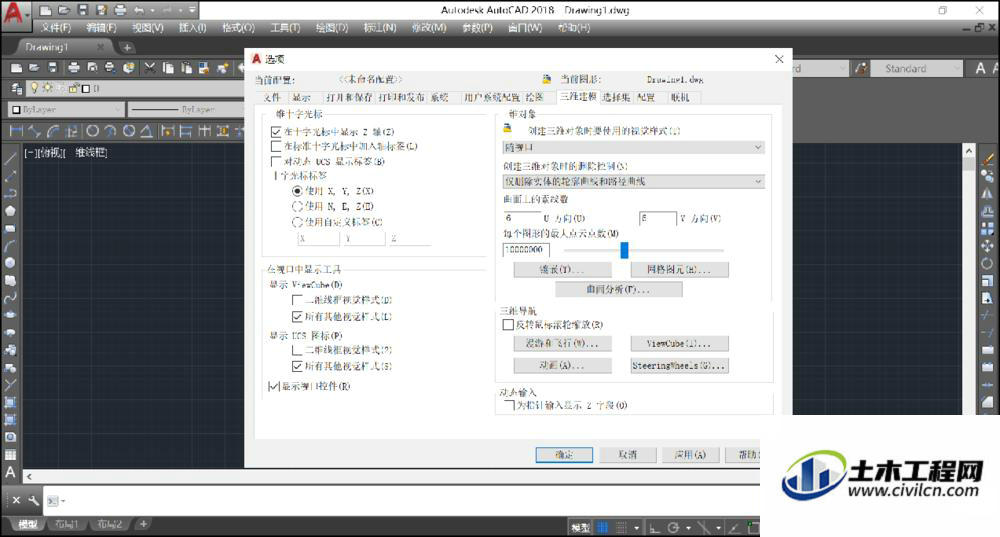Select the Polygon draw tool
The image size is (1000, 537).
tap(10, 210)
